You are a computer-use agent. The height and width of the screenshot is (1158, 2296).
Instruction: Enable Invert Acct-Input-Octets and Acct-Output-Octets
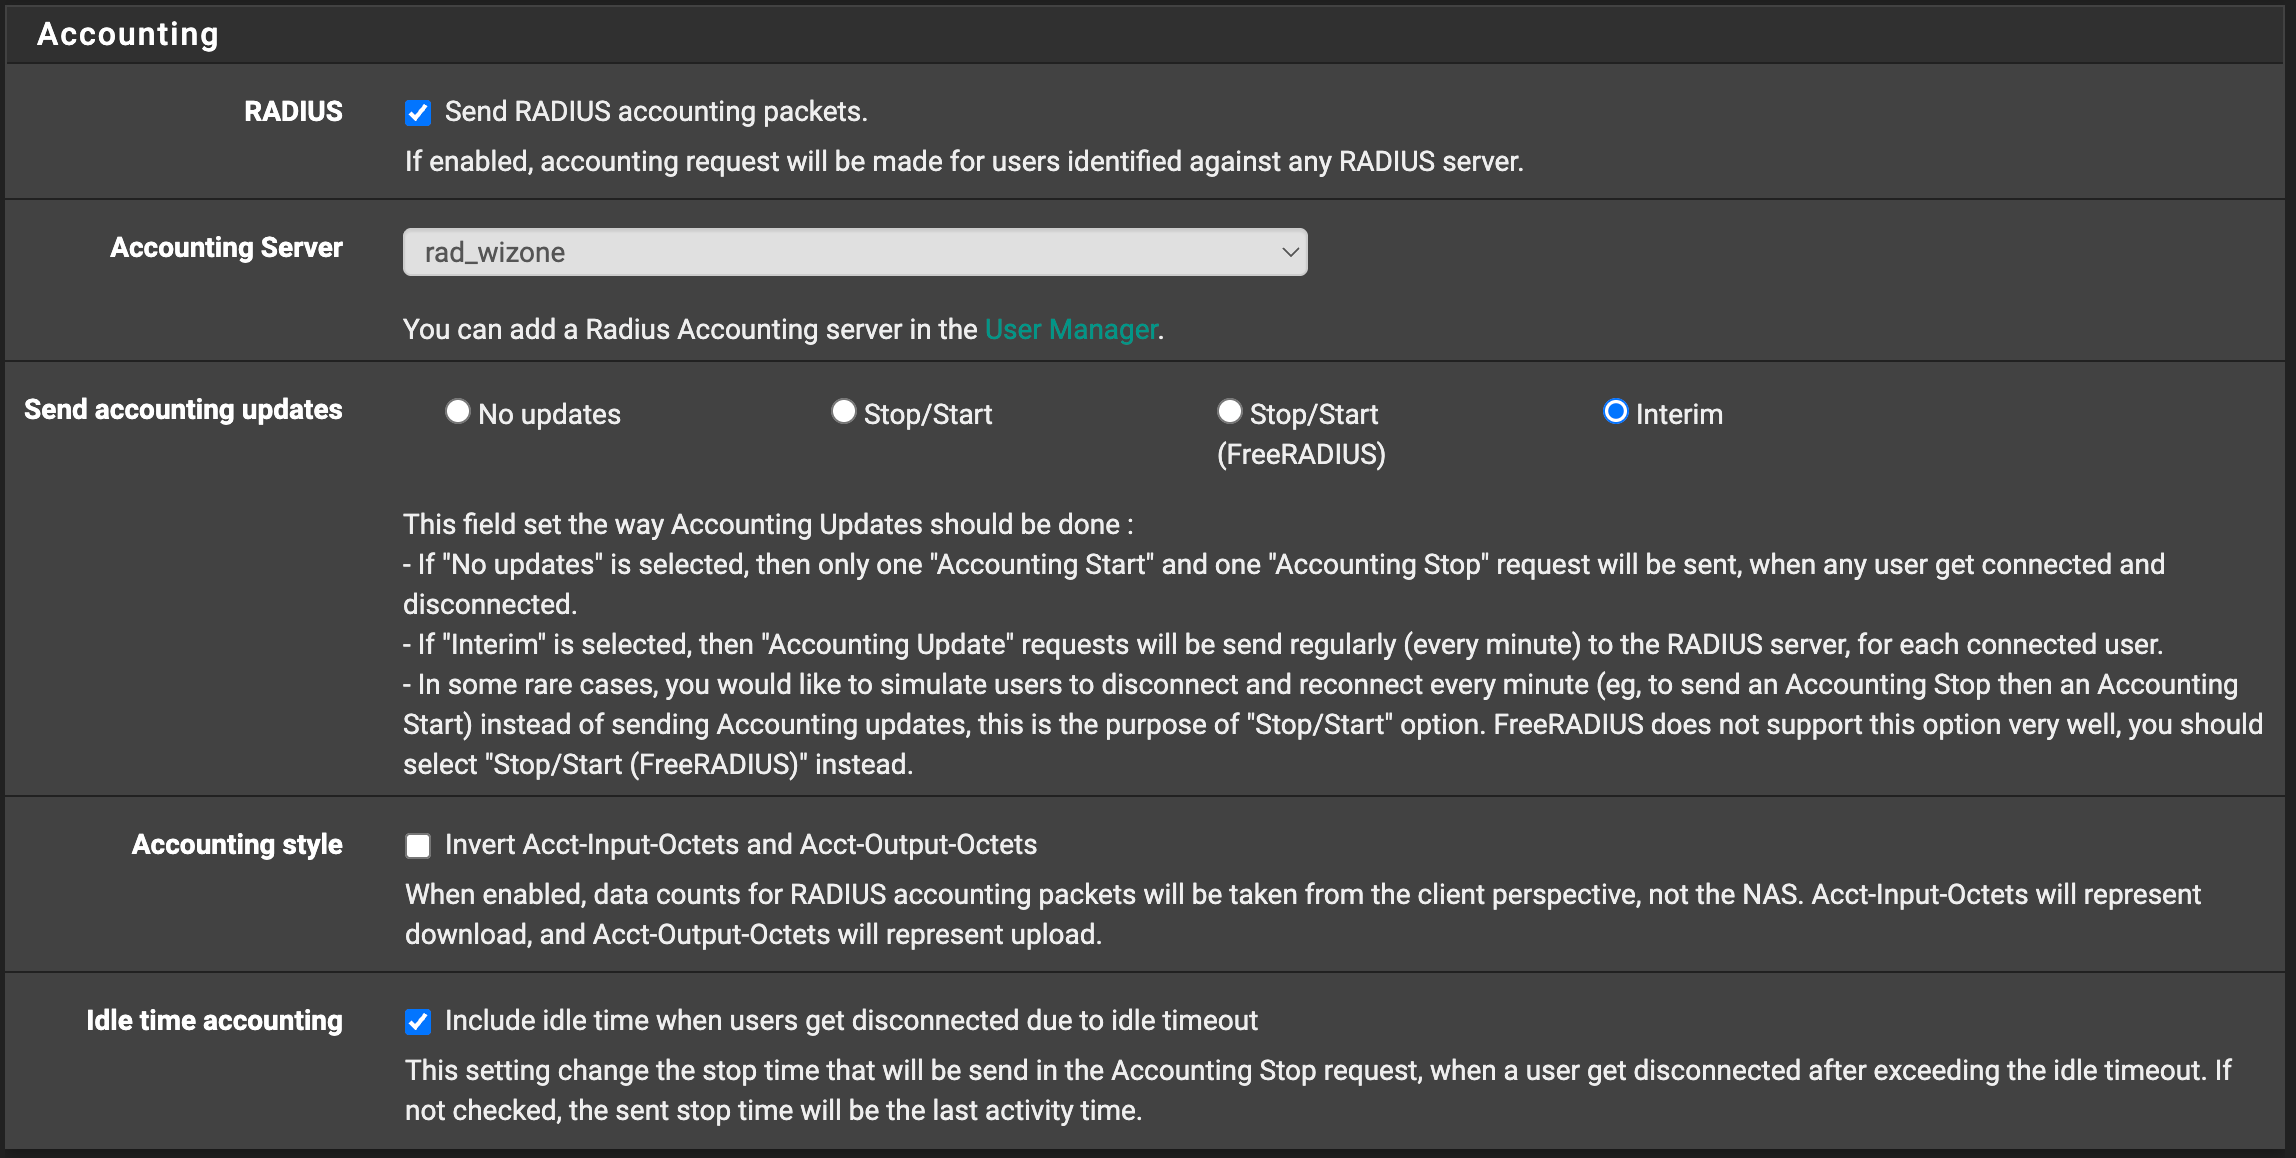pos(417,845)
